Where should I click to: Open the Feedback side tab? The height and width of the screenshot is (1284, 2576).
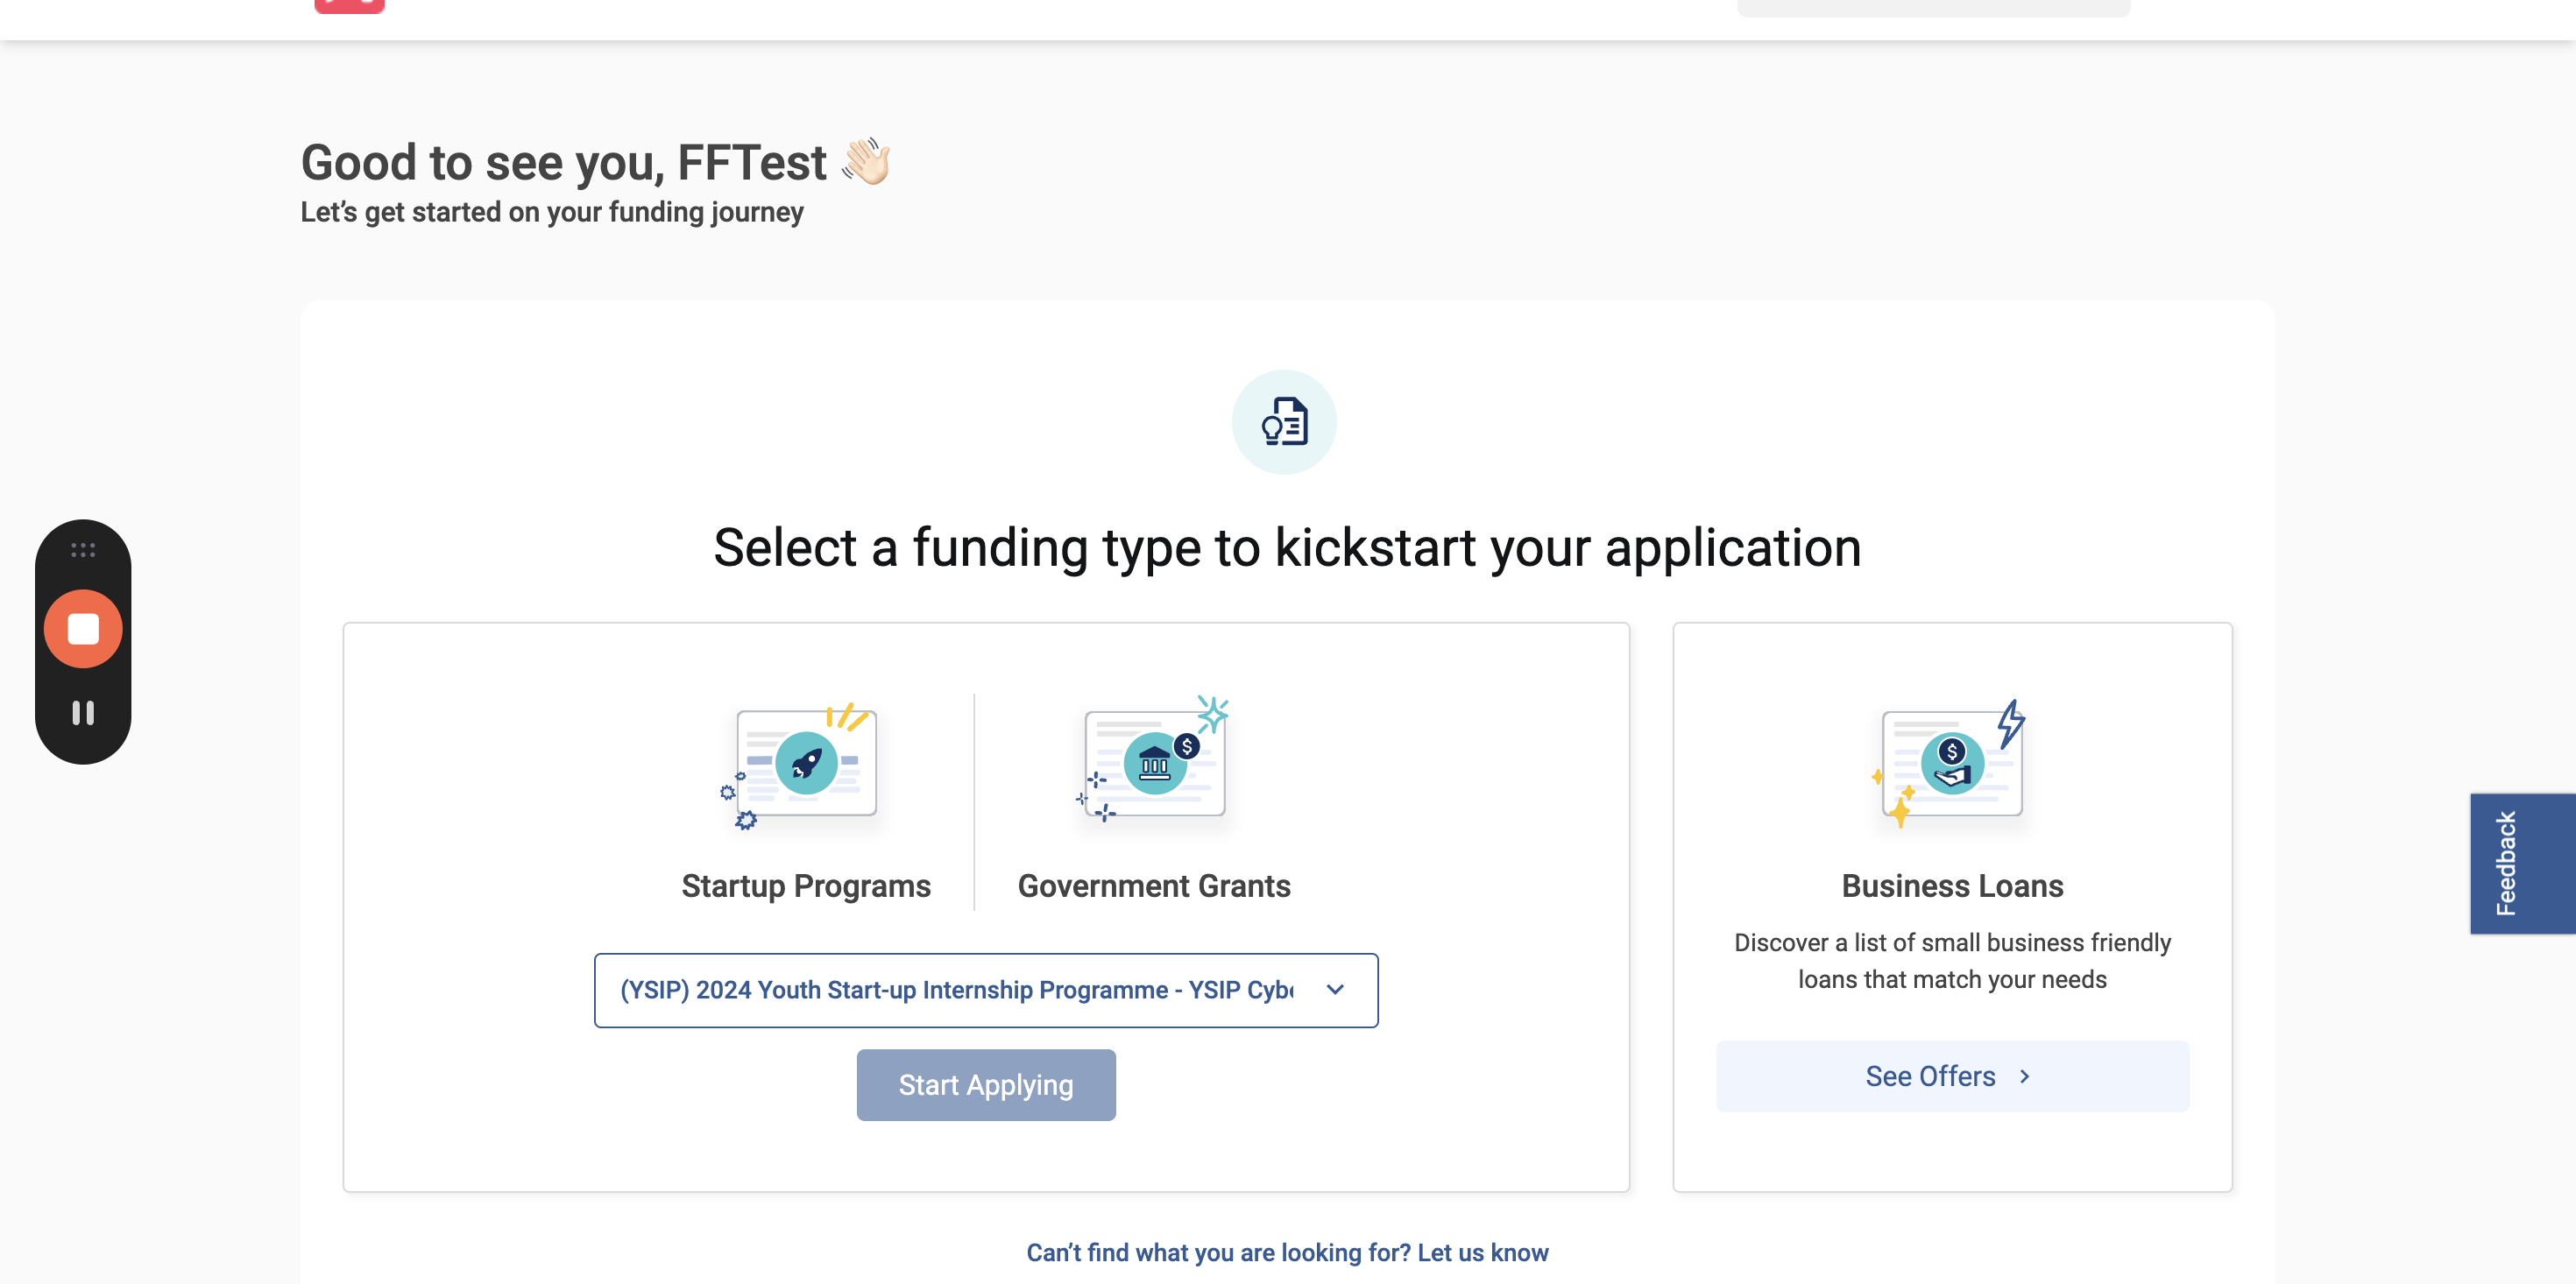[x=2522, y=864]
